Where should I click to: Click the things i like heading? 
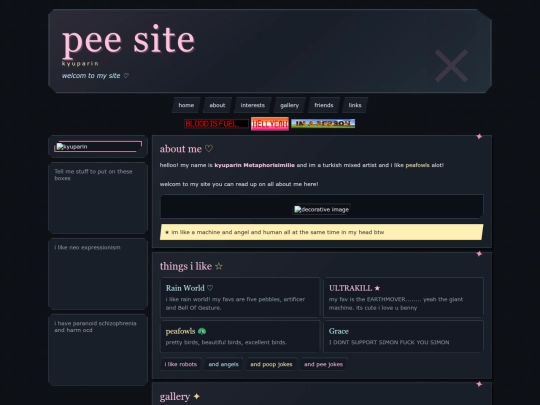coord(186,266)
